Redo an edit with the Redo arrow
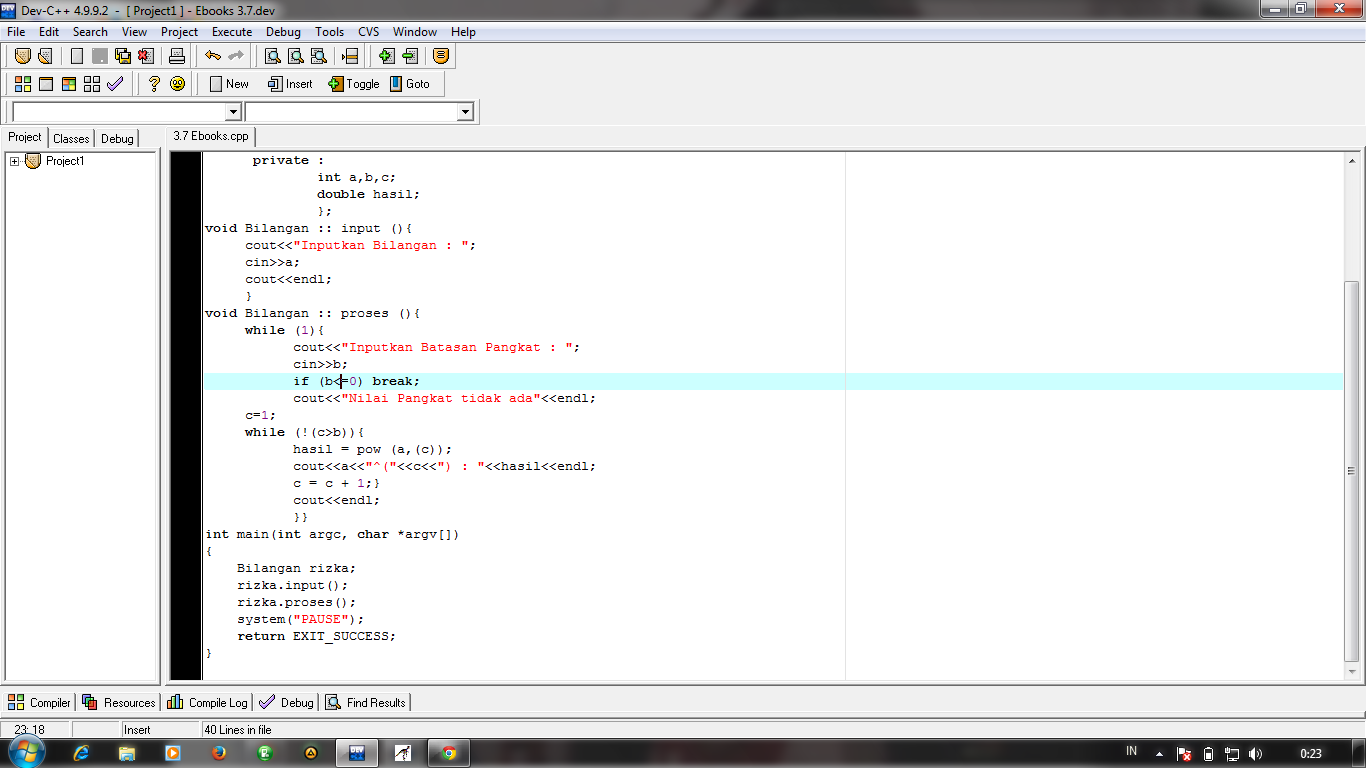Viewport: 1368px width, 772px height. (237, 56)
